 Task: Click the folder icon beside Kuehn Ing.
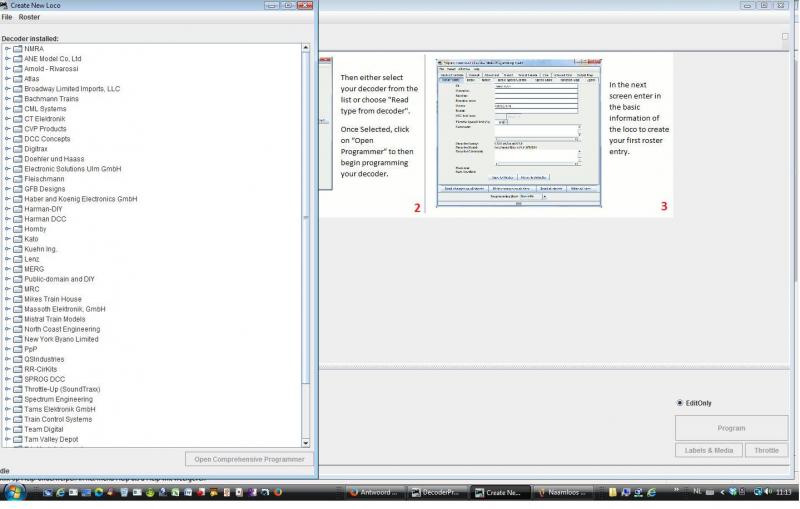click(x=18, y=249)
